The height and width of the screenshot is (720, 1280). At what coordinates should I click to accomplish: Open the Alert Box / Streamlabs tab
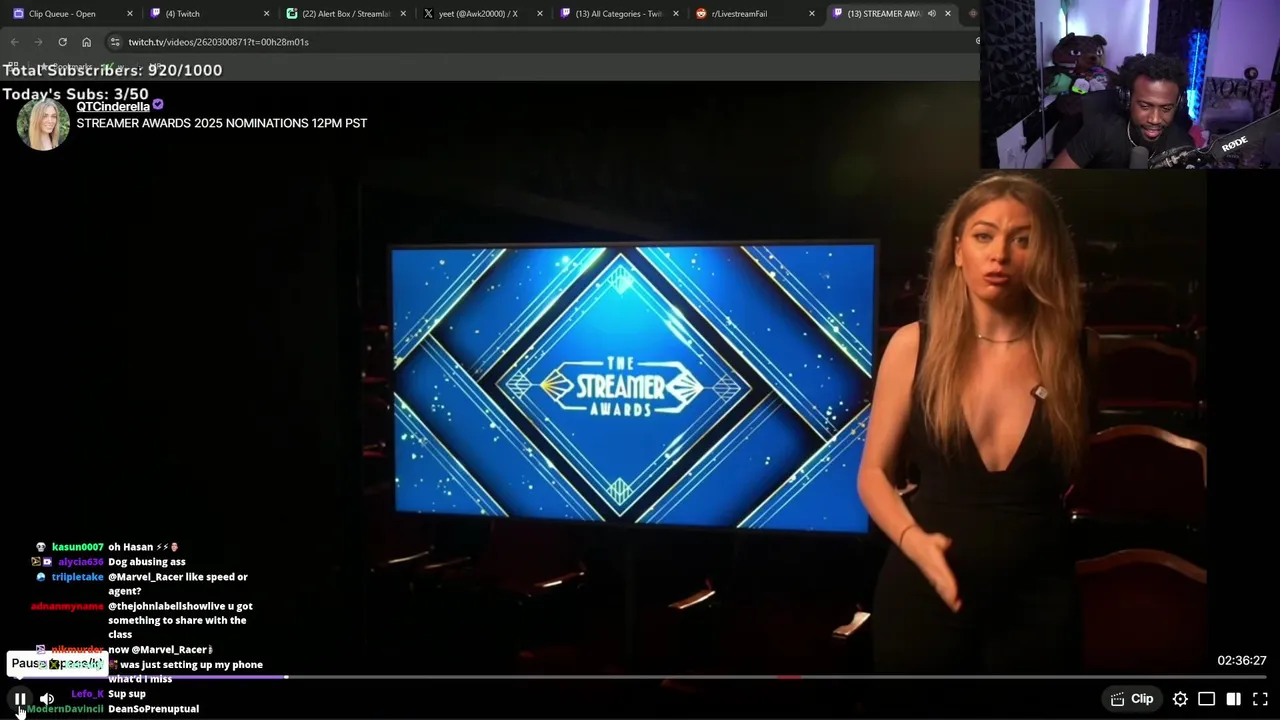(x=344, y=14)
